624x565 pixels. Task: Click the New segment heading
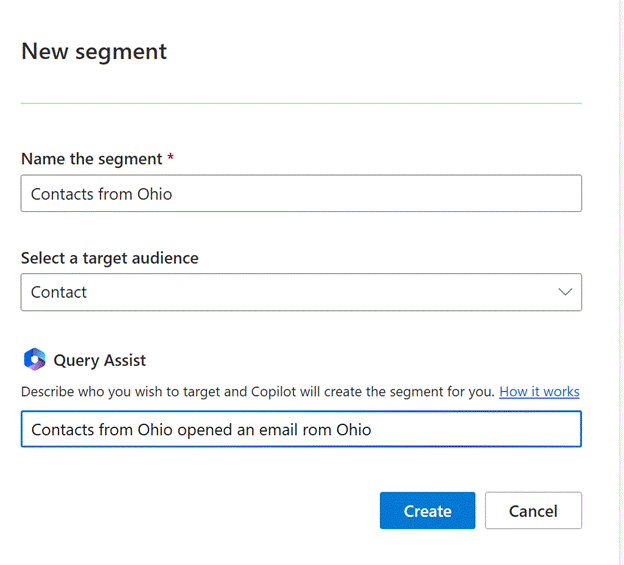(x=94, y=52)
